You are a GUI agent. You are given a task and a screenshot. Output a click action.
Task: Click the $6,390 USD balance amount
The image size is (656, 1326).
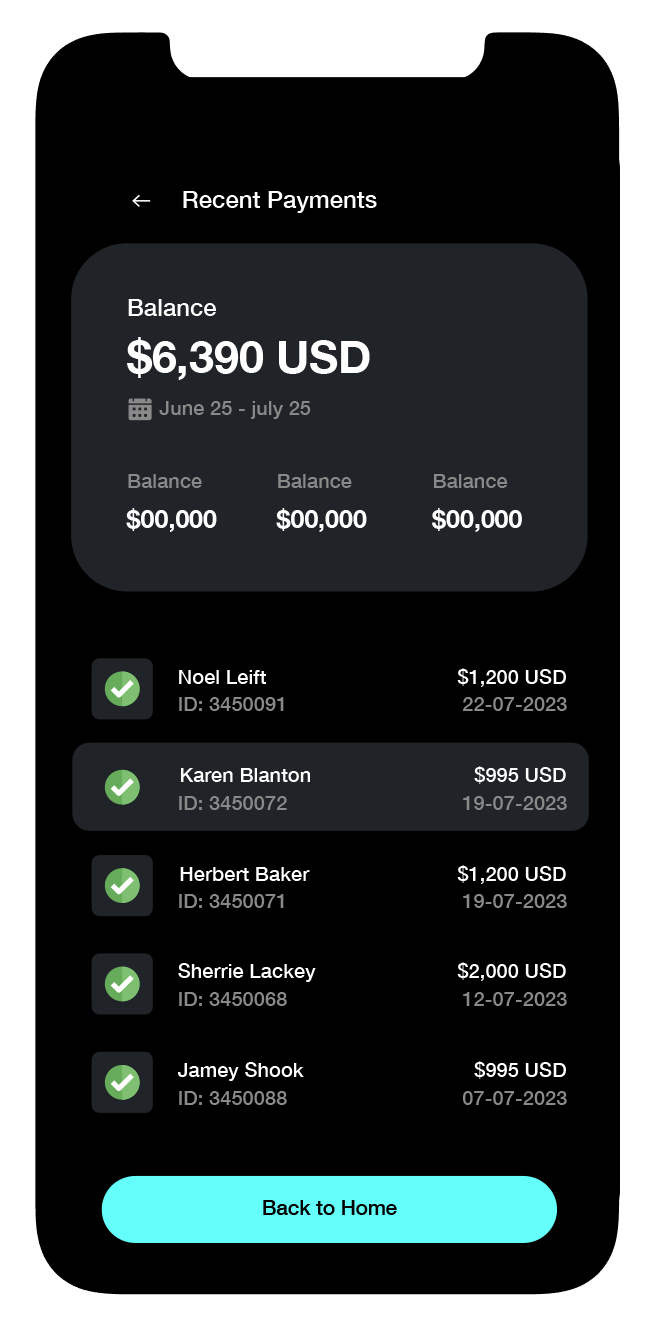(x=248, y=358)
